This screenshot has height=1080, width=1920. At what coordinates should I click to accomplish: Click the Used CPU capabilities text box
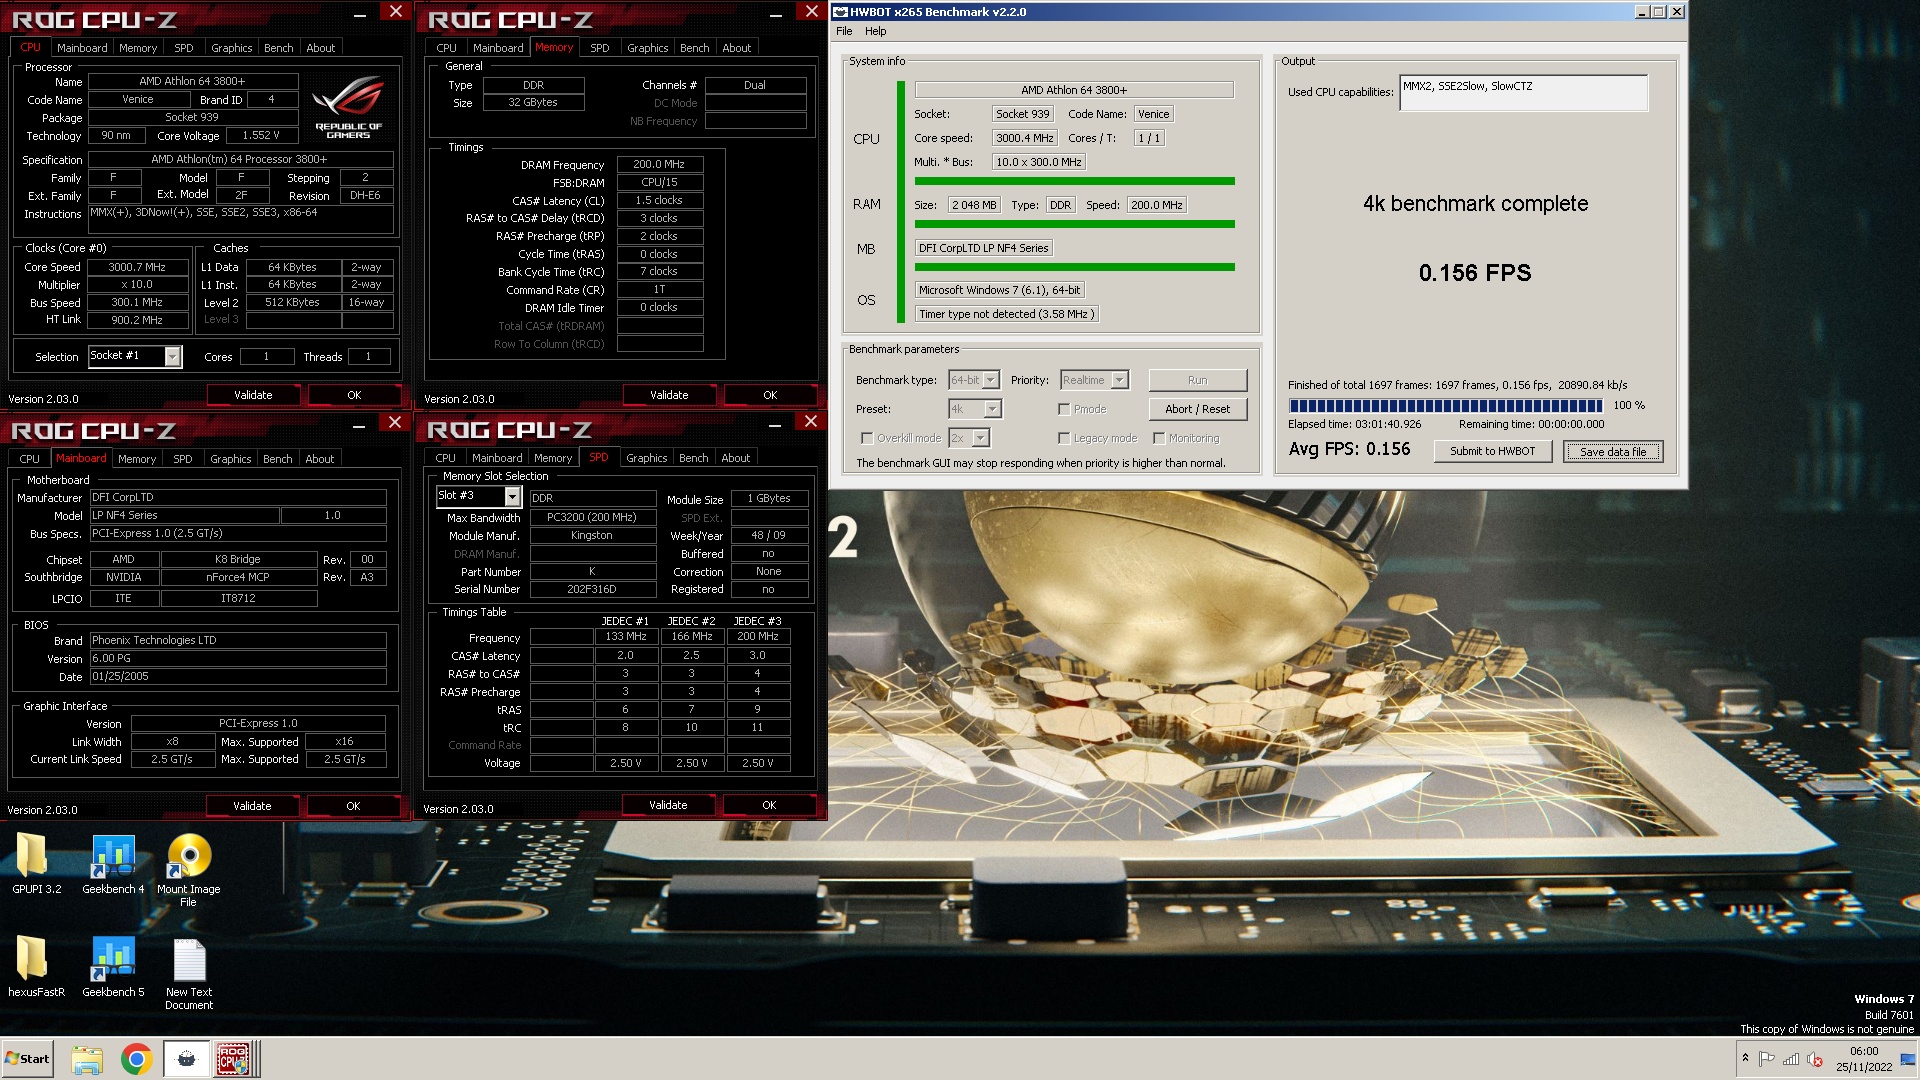tap(1523, 93)
